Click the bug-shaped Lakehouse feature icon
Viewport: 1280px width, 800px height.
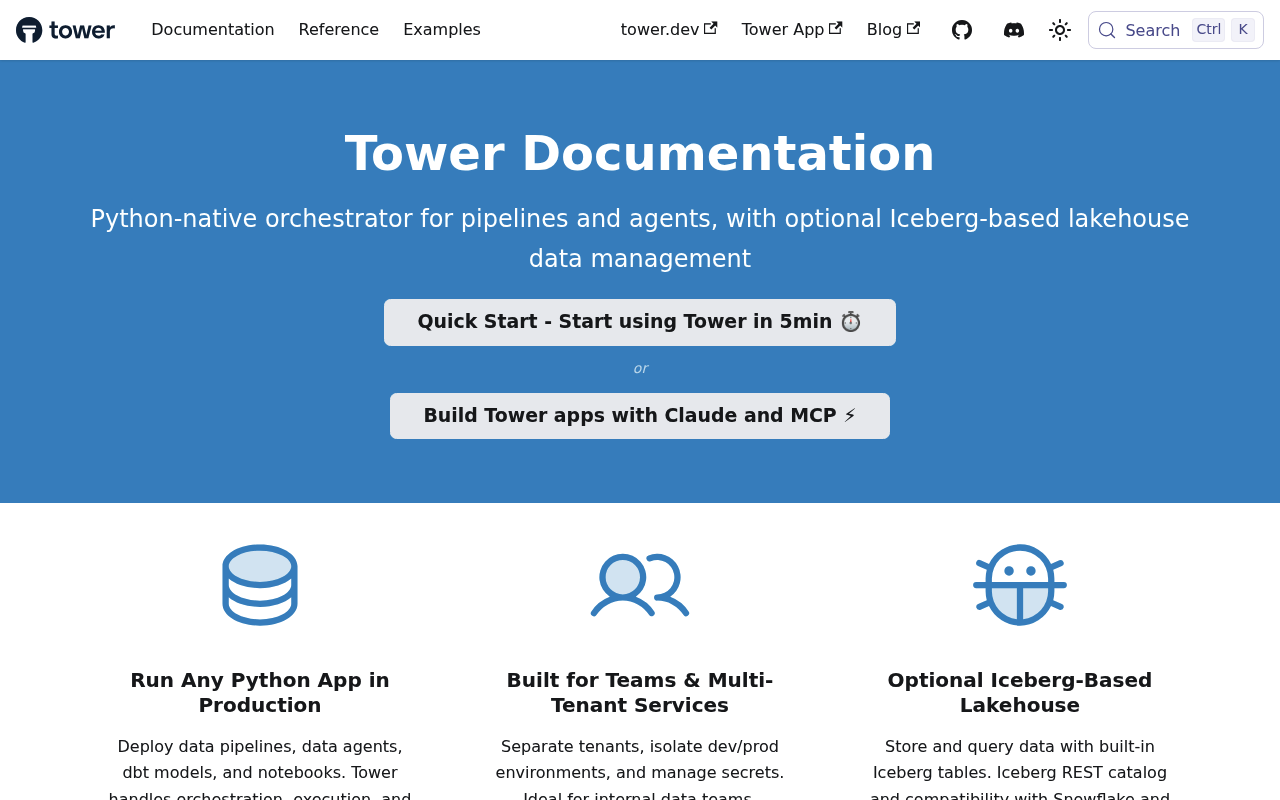1020,585
